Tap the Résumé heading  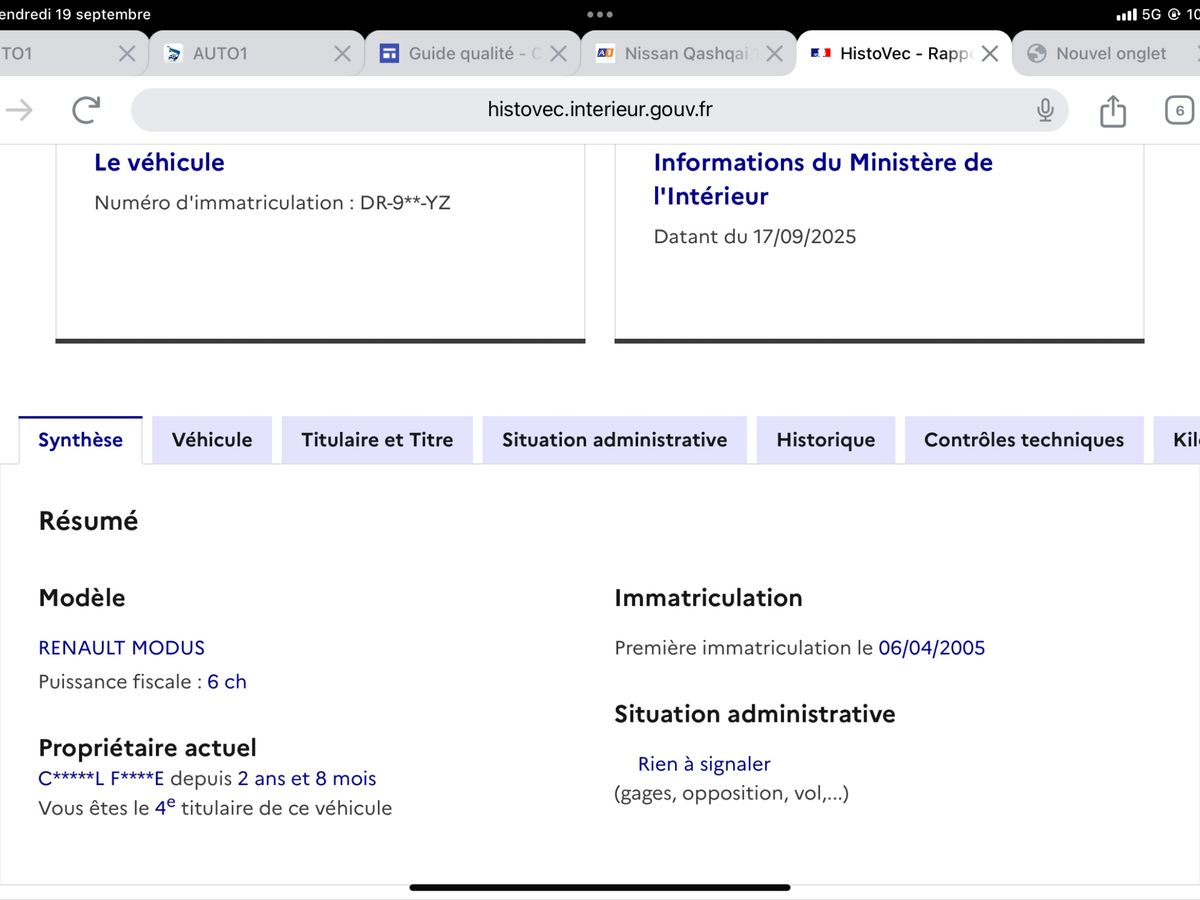tap(88, 521)
